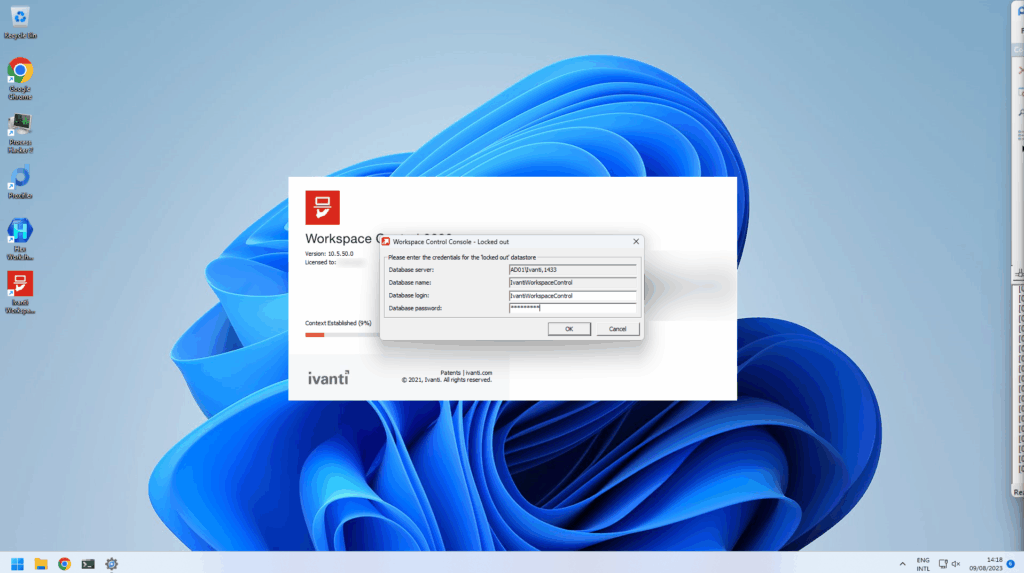Open the Windows Start menu

(x=17, y=564)
